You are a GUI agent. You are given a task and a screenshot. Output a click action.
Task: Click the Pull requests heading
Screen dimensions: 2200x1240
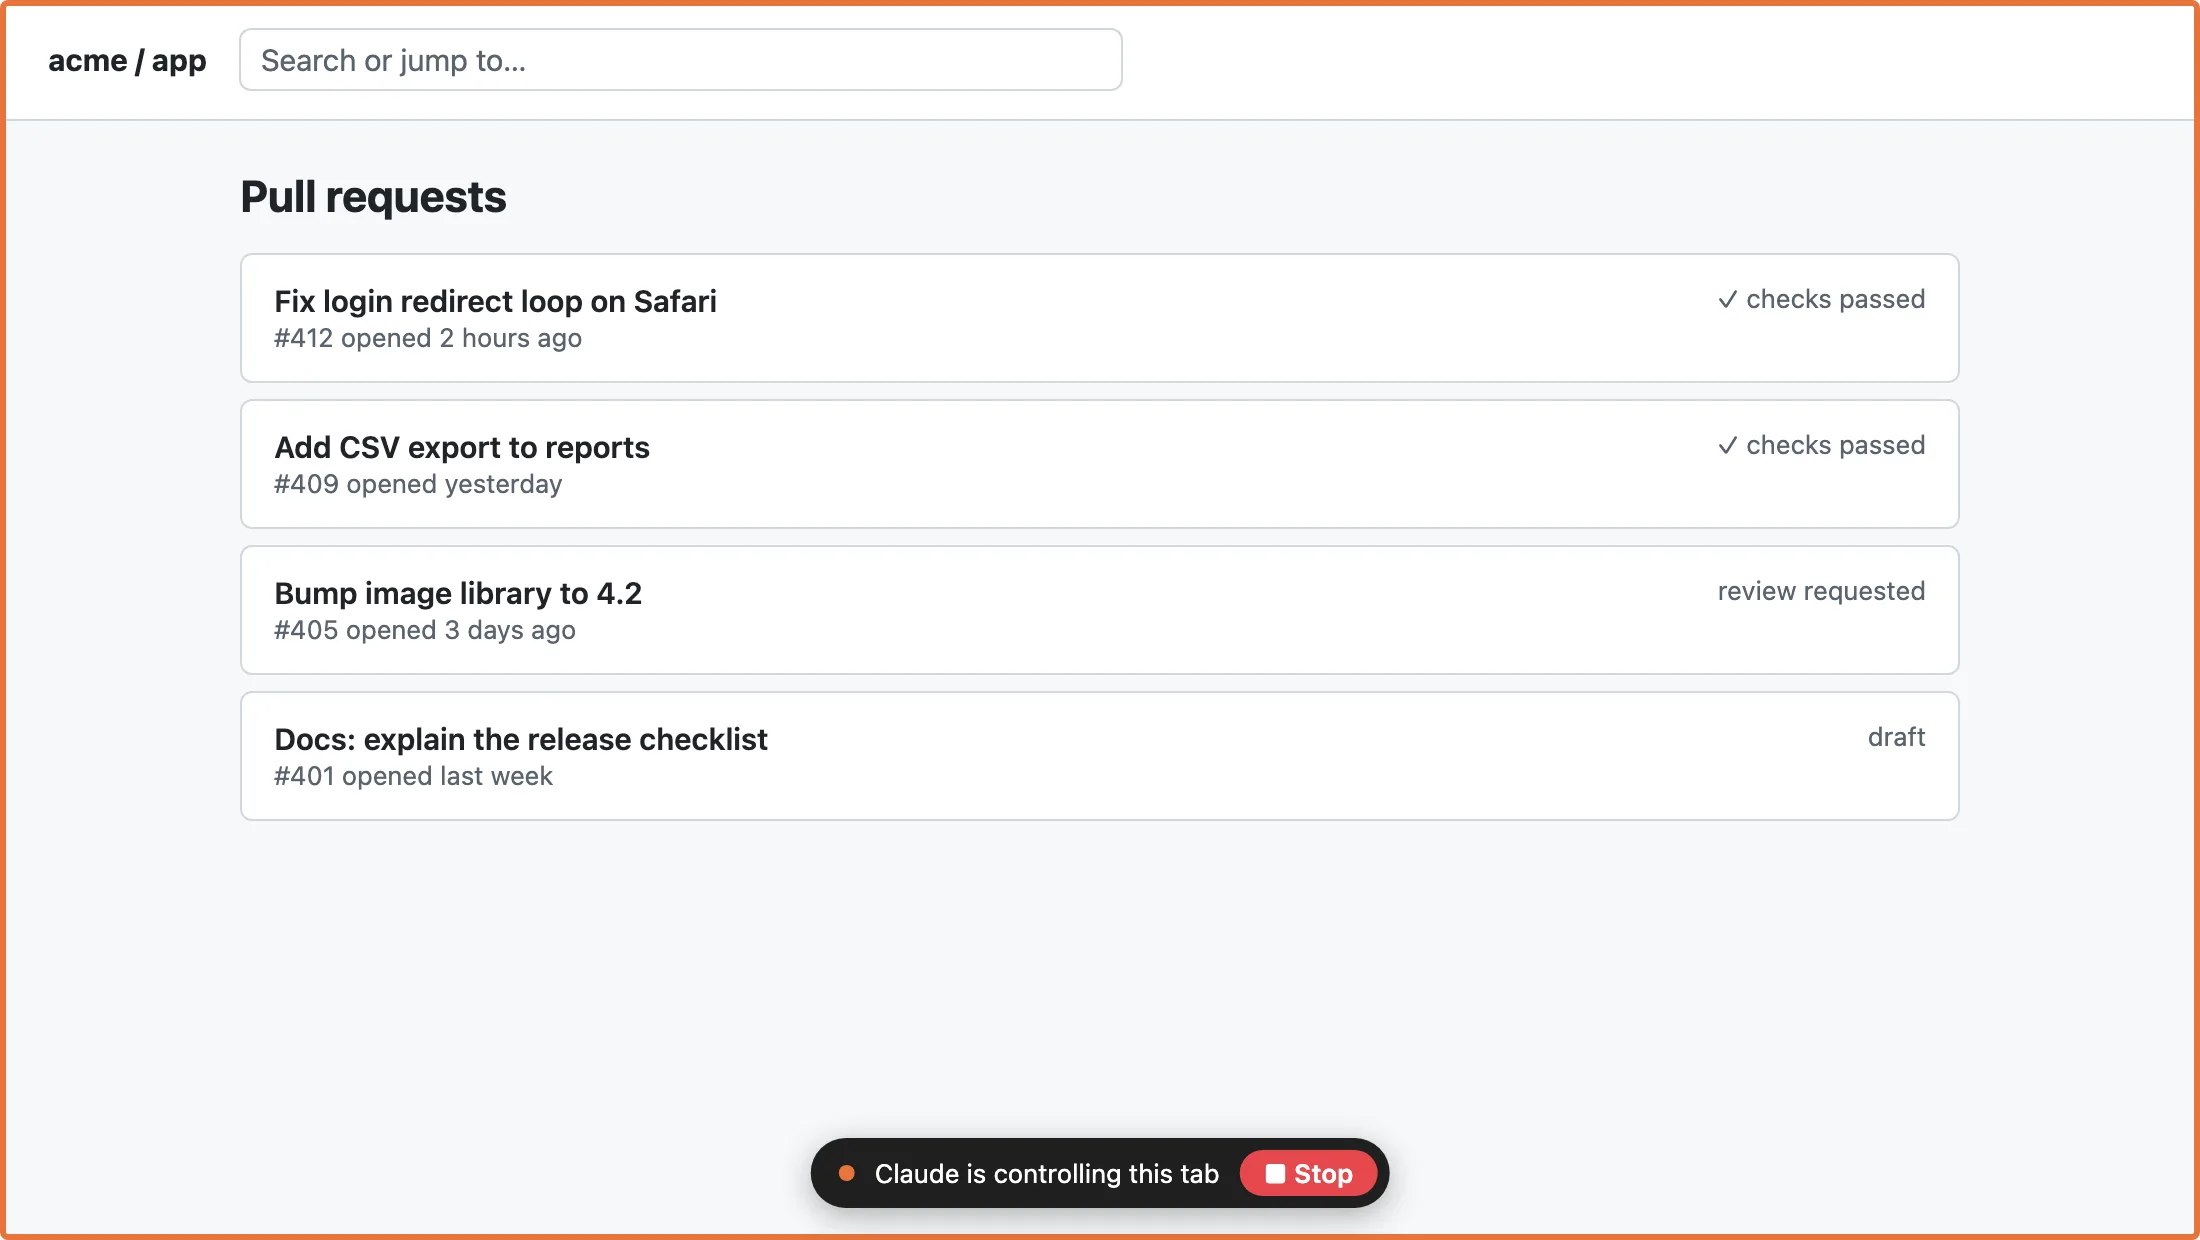point(373,197)
